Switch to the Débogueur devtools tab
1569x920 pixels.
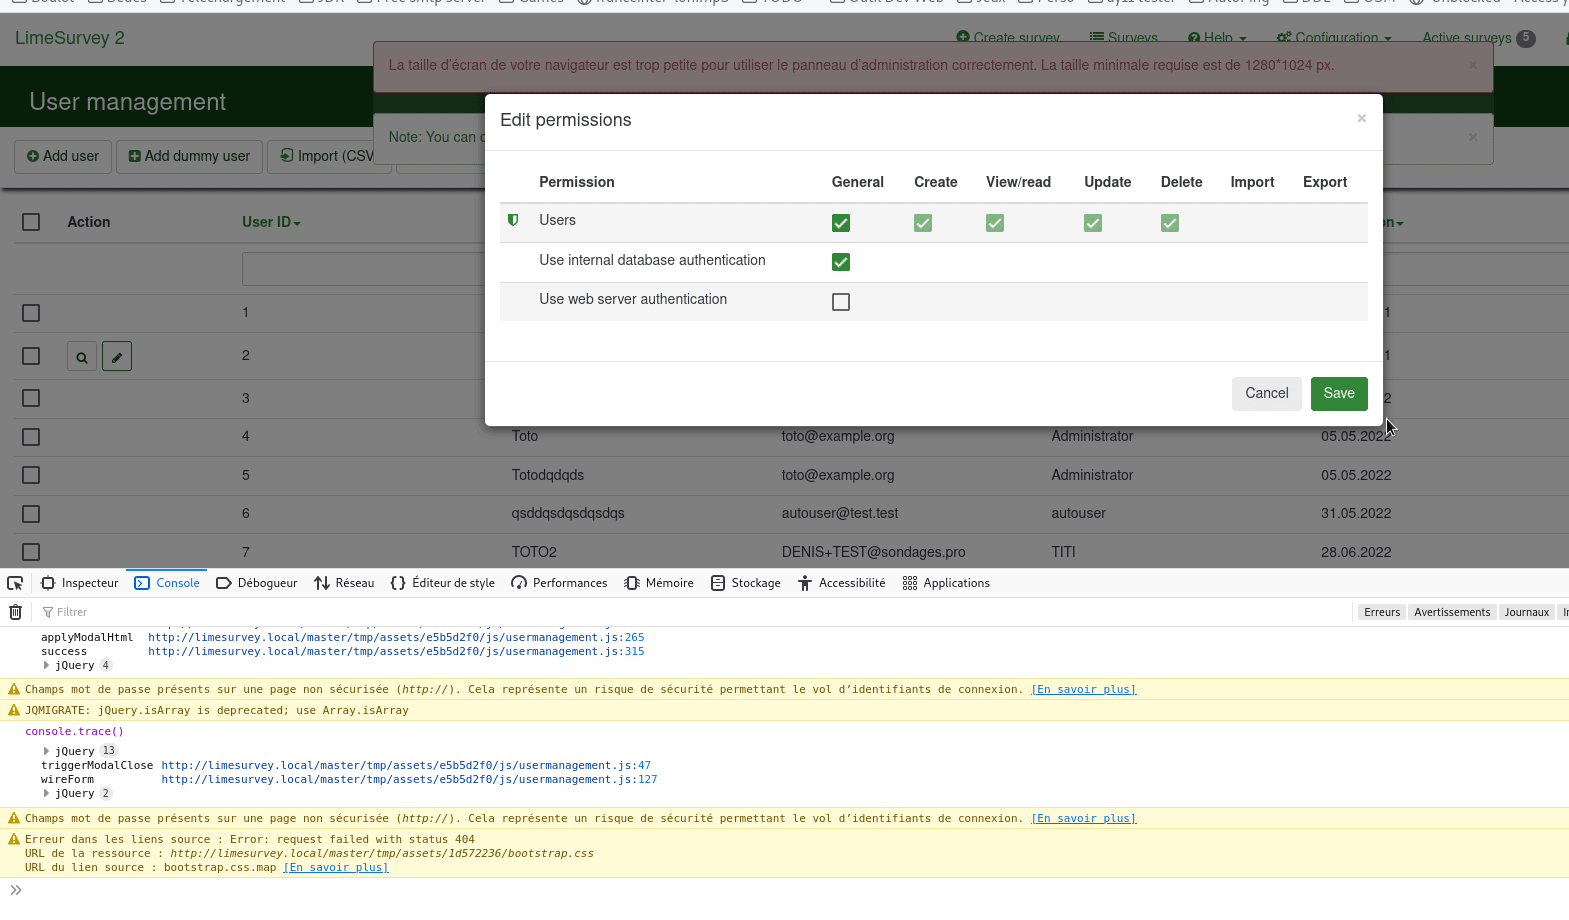pos(257,583)
